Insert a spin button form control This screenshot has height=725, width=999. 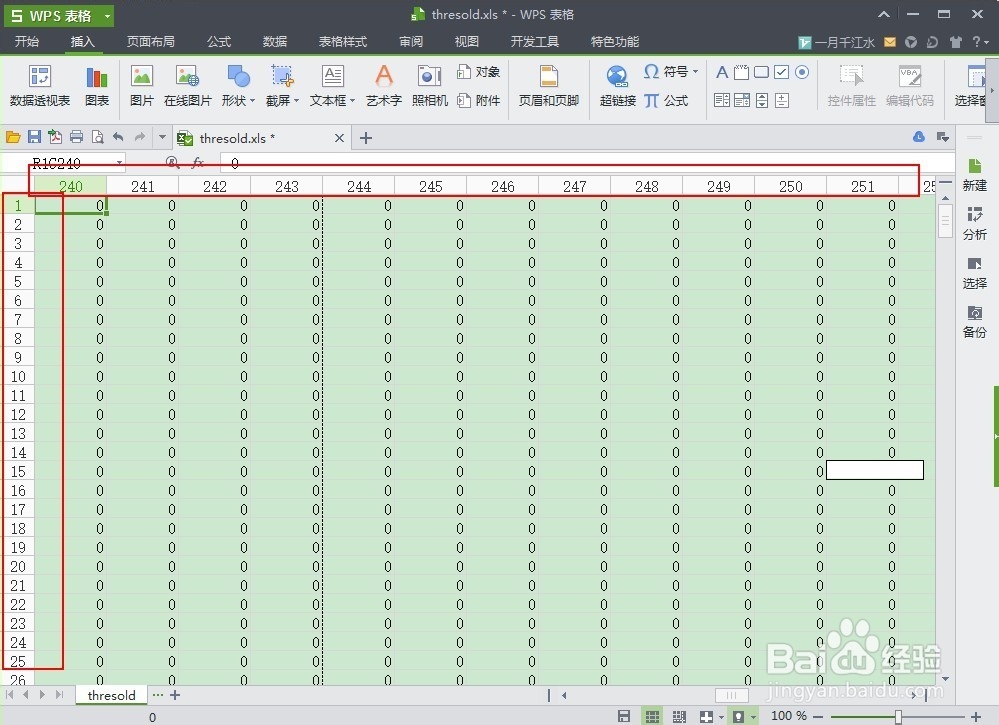click(782, 100)
